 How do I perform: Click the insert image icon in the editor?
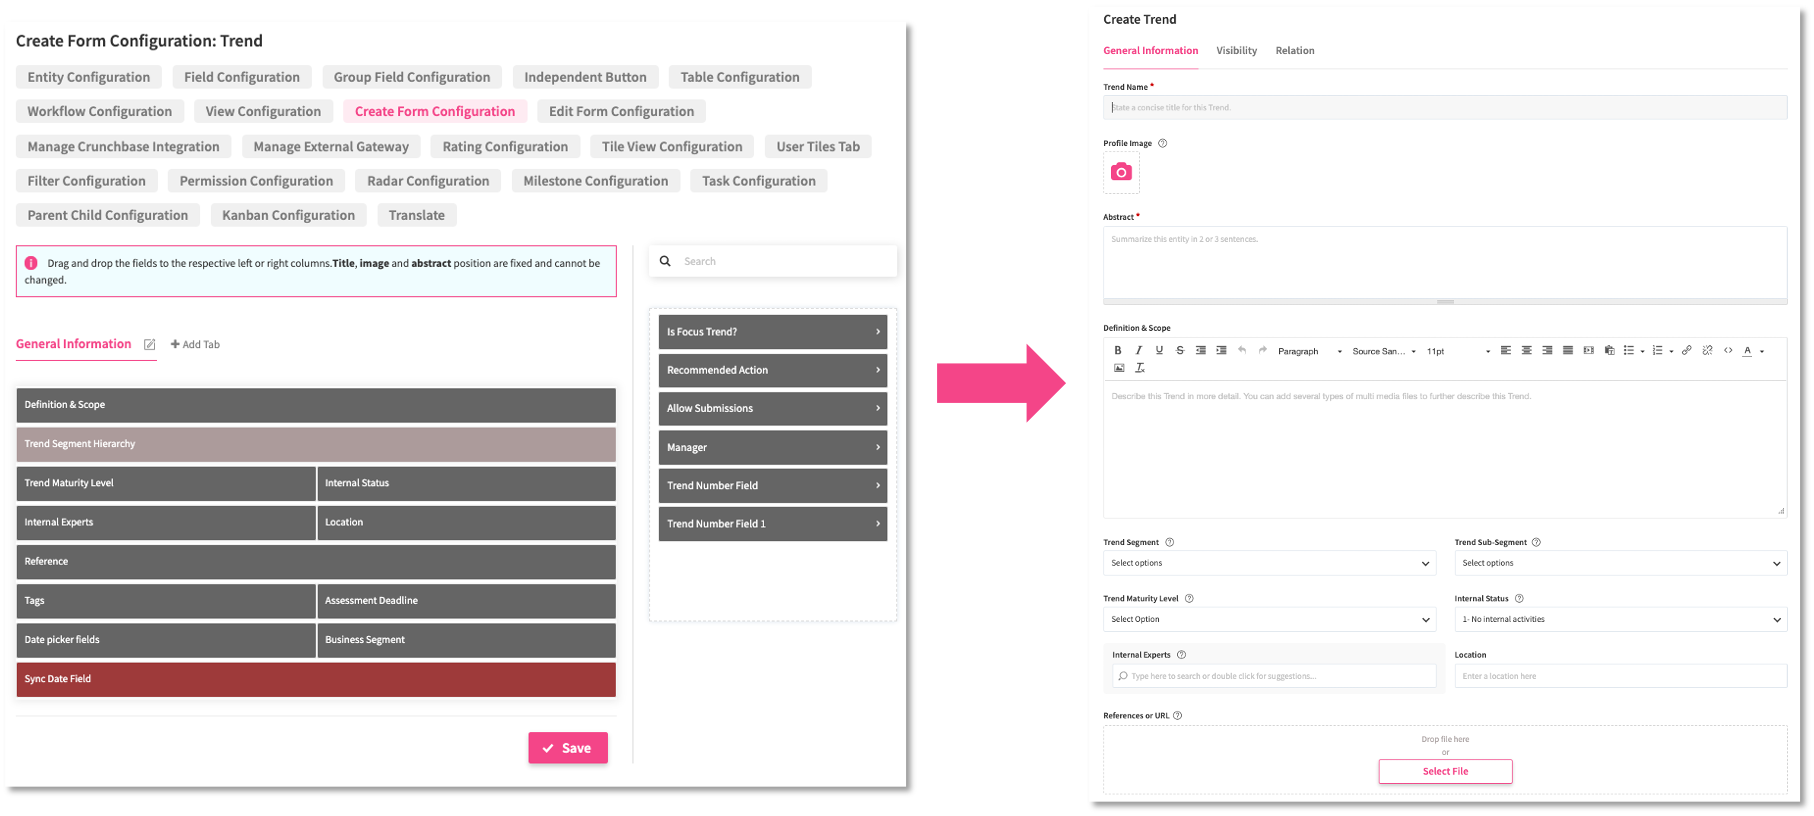(1119, 368)
